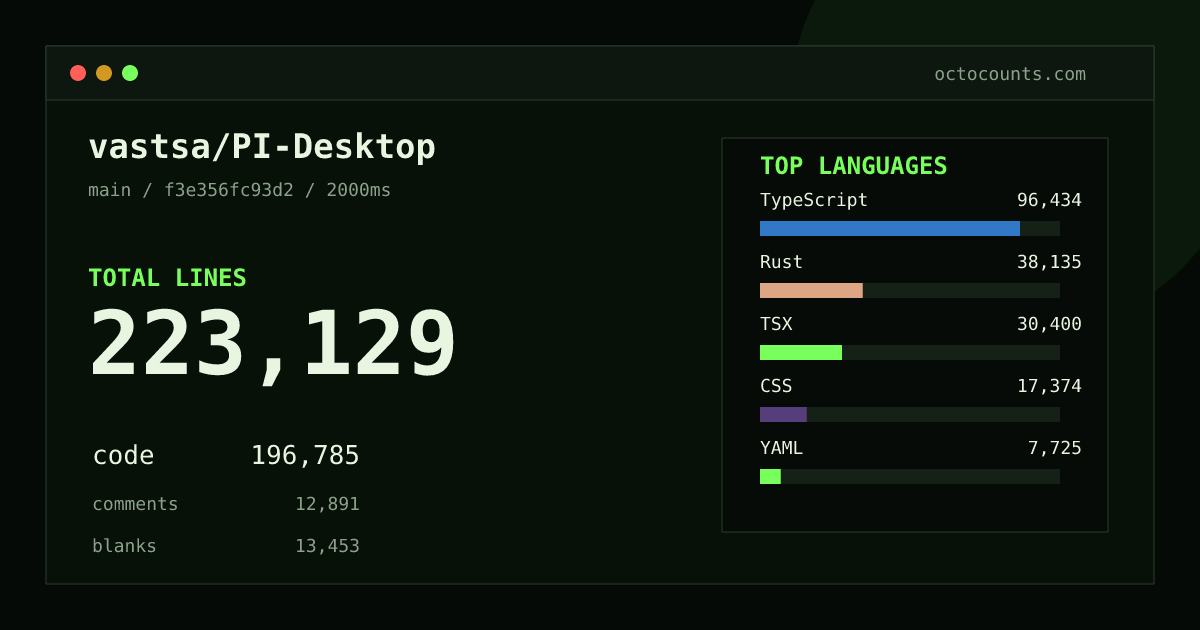Select the 223,129 total lines number
1200x630 pixels.
(x=273, y=345)
